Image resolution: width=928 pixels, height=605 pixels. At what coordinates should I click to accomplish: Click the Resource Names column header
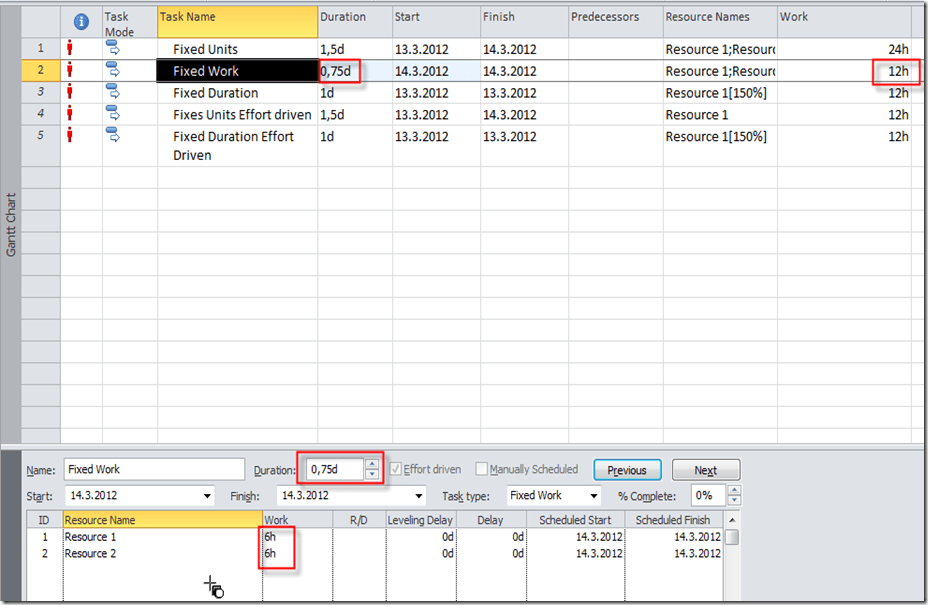(x=720, y=18)
